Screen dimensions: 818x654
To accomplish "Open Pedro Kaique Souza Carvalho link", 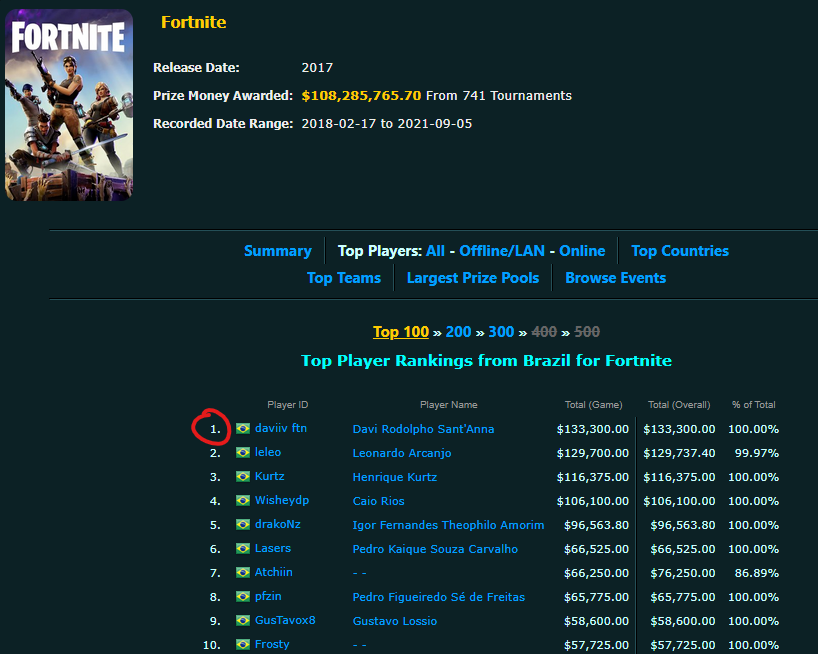I will click(x=435, y=549).
